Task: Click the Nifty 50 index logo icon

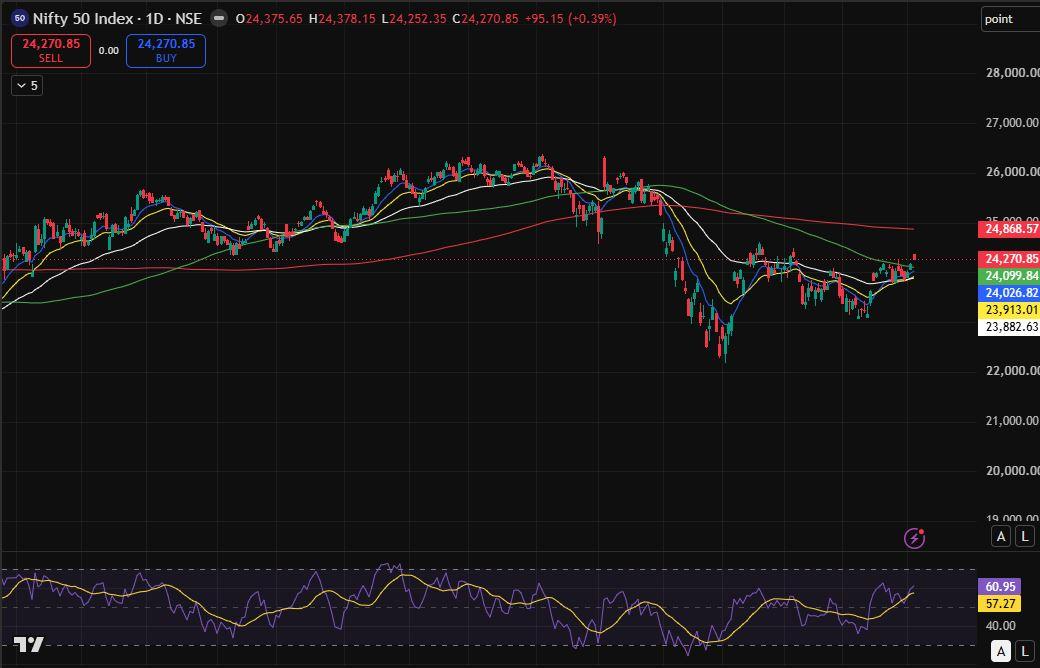Action: point(19,19)
